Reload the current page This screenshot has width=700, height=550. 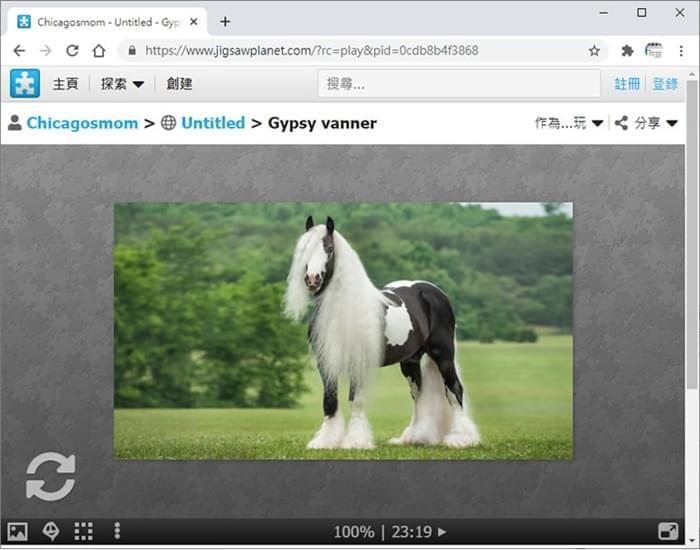point(72,50)
